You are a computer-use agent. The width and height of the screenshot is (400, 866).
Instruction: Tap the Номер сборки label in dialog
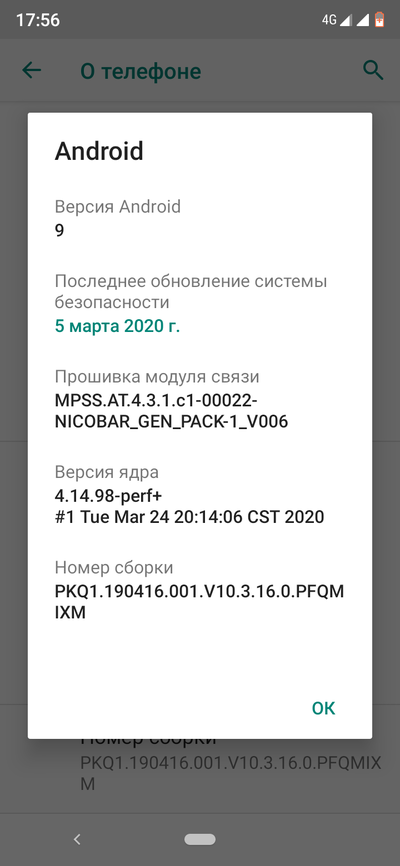[x=114, y=567]
